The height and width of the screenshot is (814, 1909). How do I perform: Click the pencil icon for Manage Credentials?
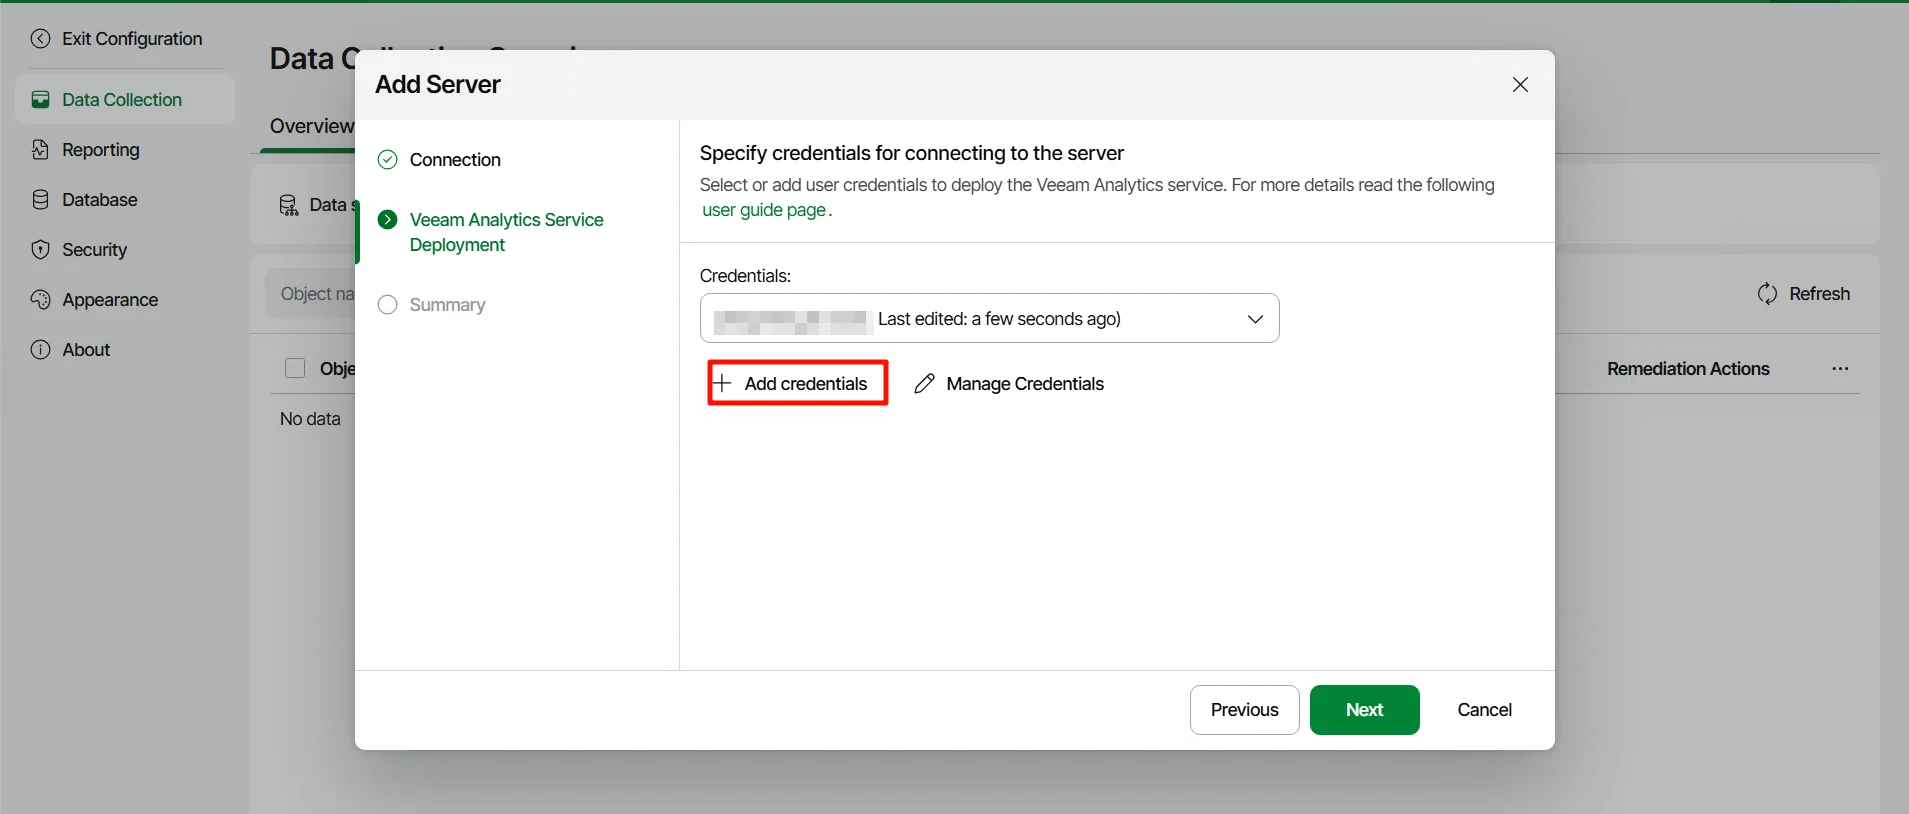(x=925, y=384)
